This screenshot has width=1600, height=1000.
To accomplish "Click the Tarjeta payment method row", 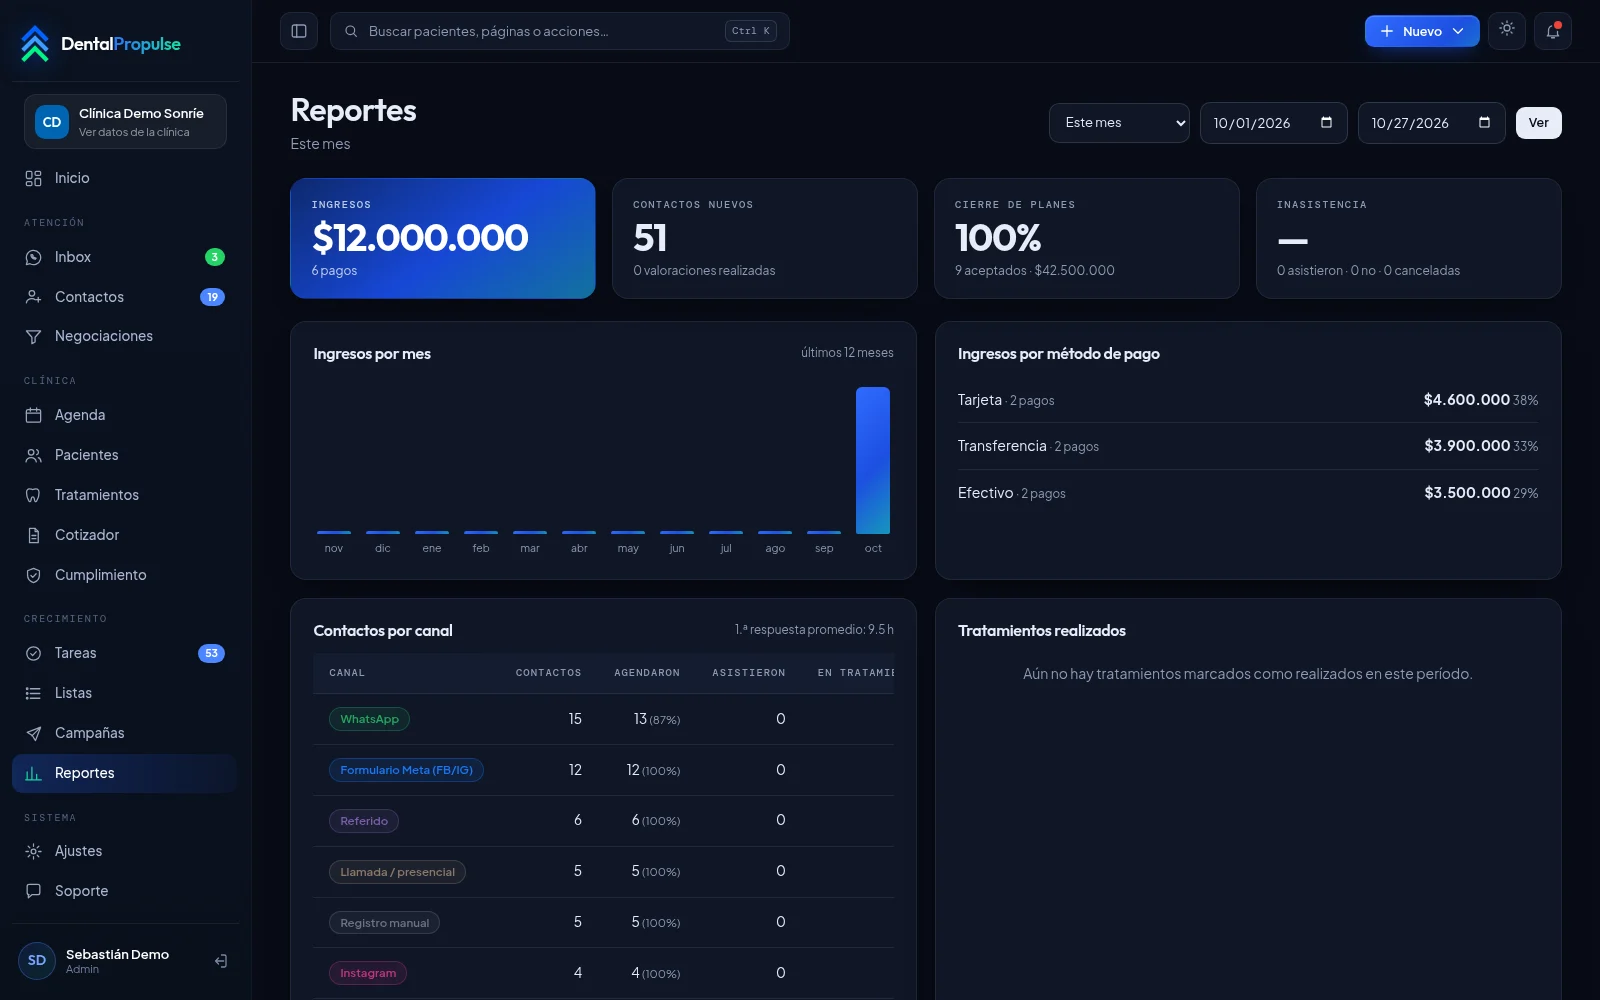I will (x=1248, y=400).
